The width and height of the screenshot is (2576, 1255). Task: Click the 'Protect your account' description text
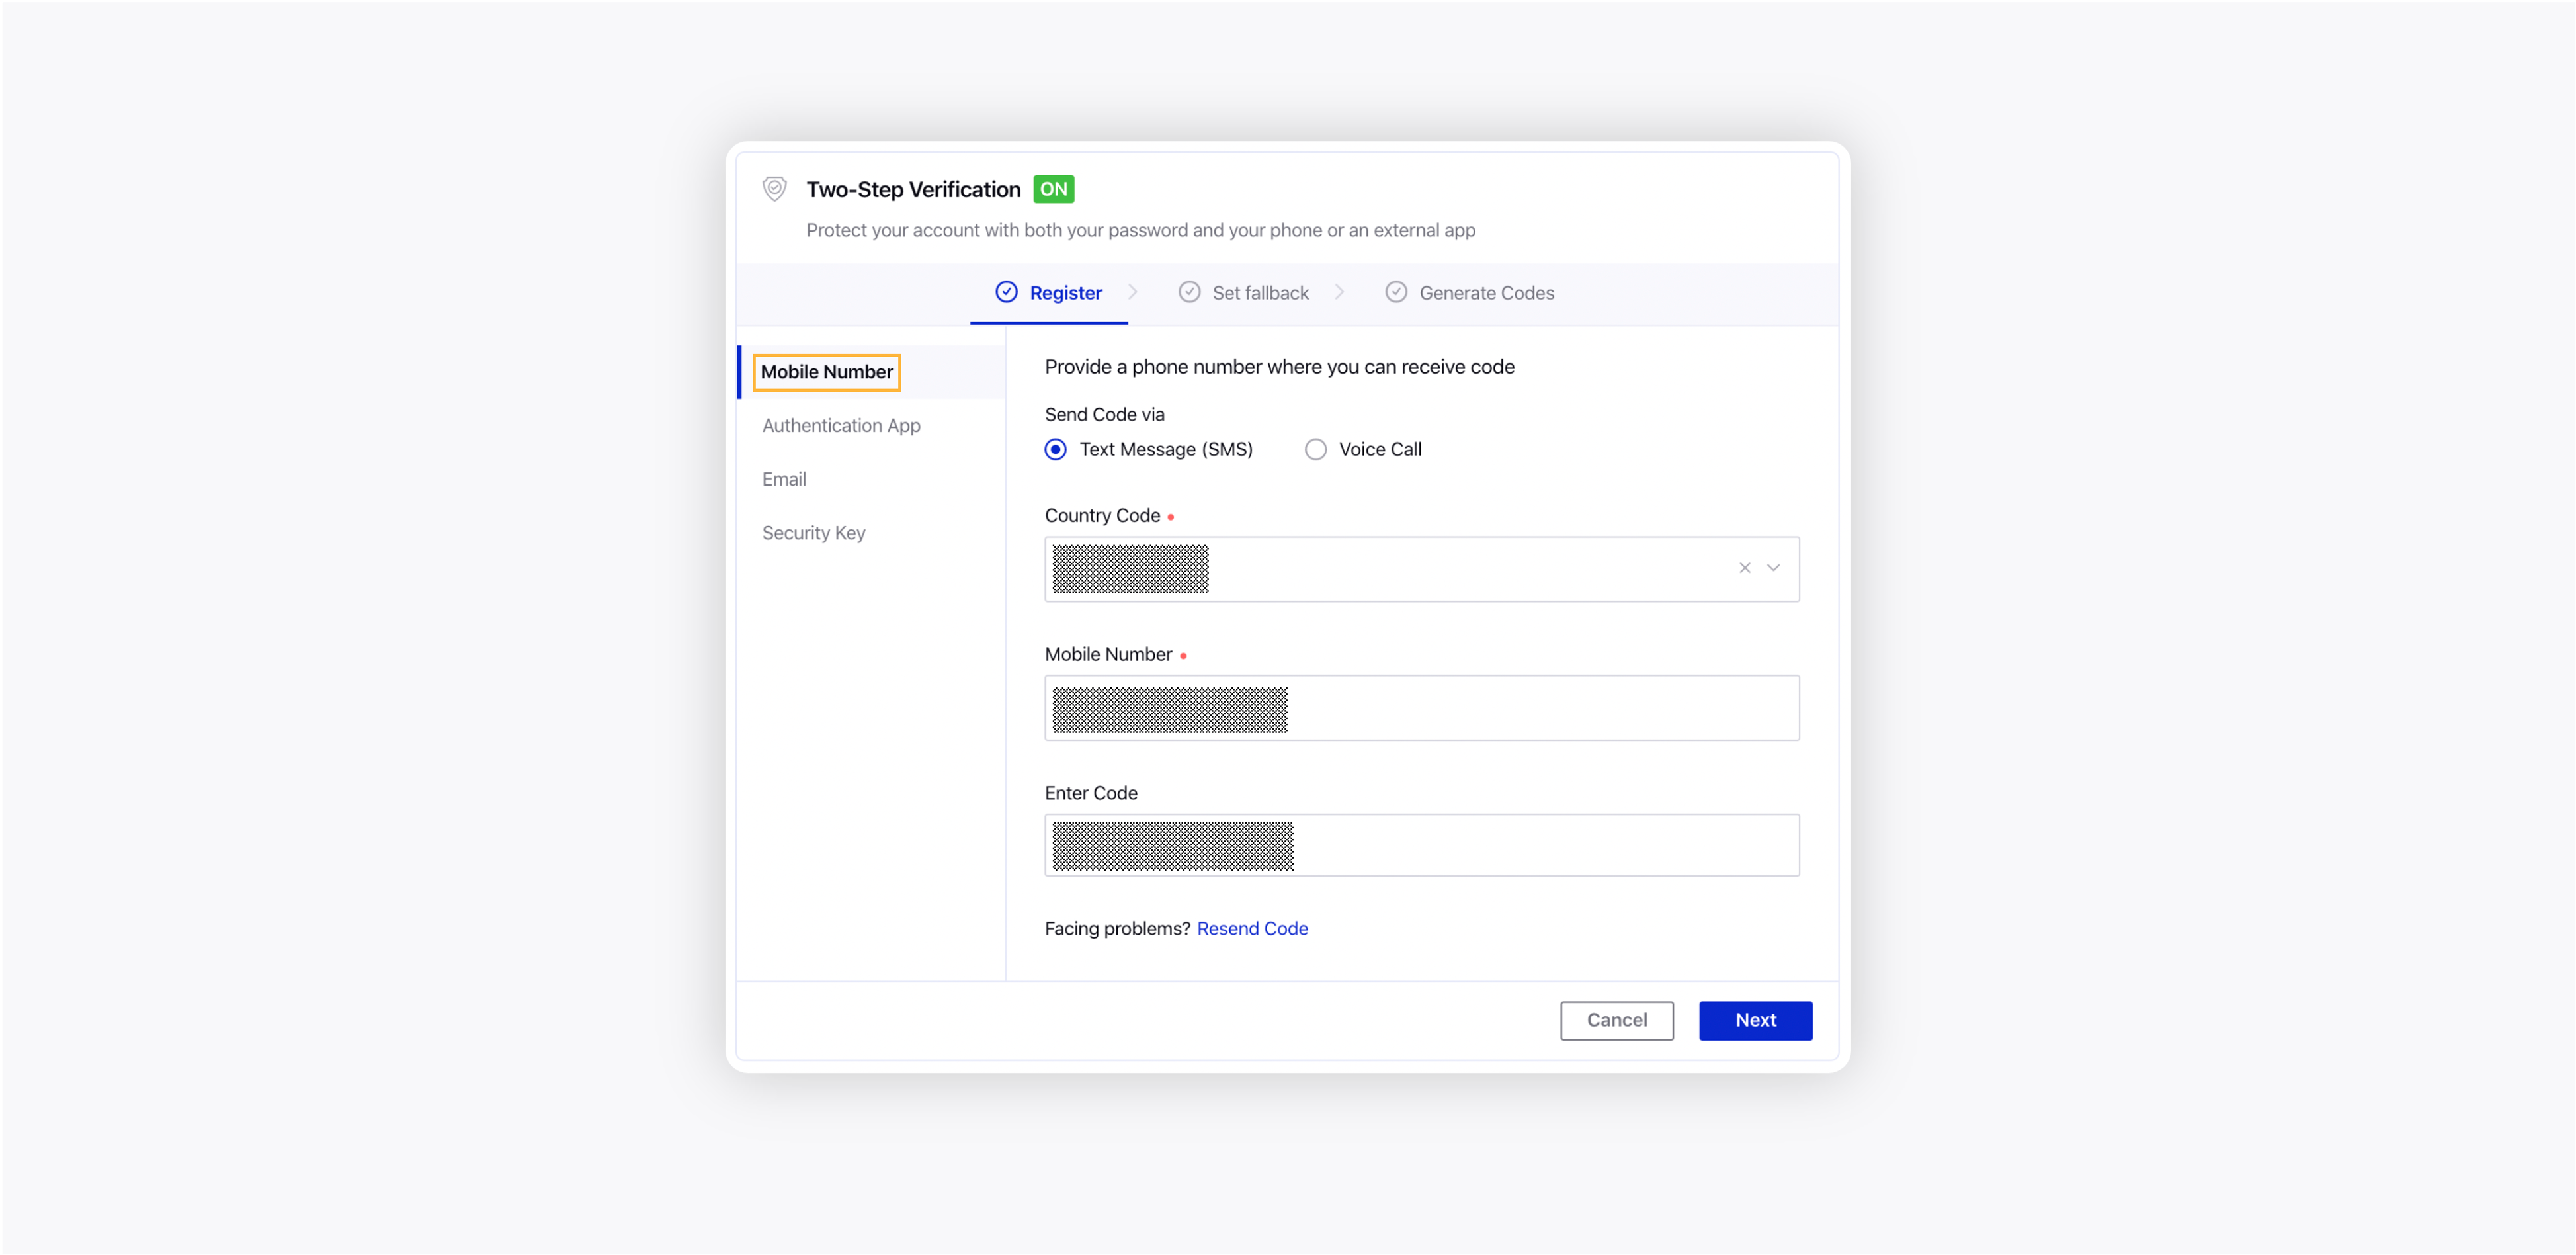pos(1140,230)
